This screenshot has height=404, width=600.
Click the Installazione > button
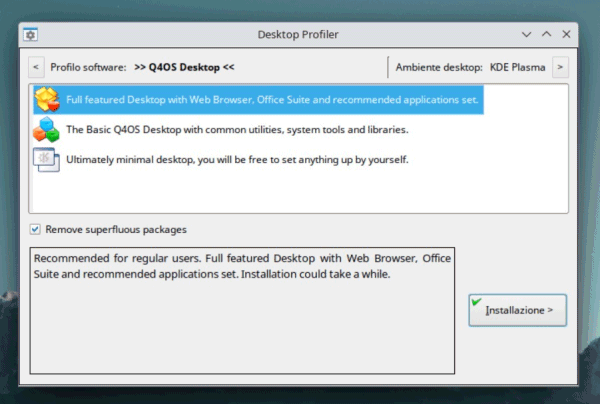[x=517, y=310]
